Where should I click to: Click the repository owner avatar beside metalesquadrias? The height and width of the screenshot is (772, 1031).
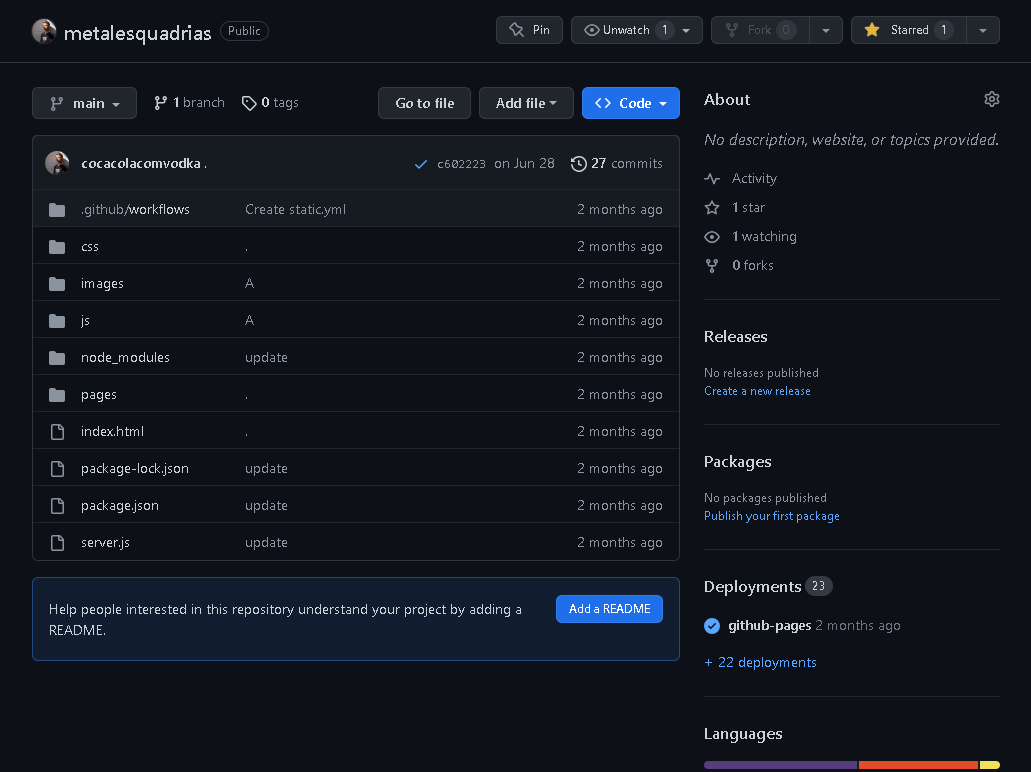(44, 31)
